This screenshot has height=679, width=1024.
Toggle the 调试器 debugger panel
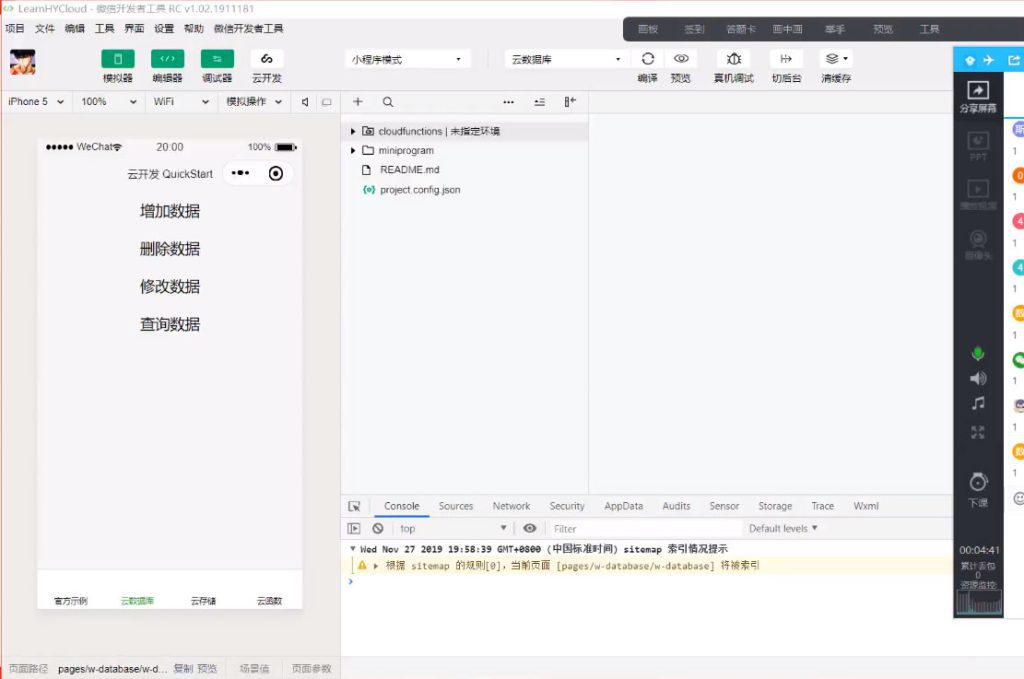[x=217, y=59]
